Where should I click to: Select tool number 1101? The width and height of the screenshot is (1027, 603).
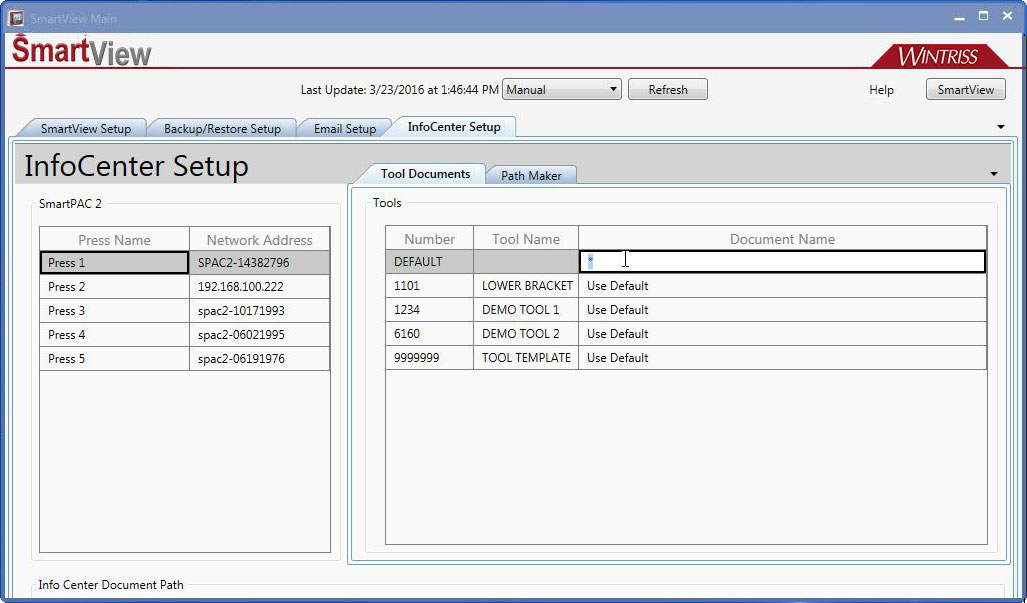point(430,286)
